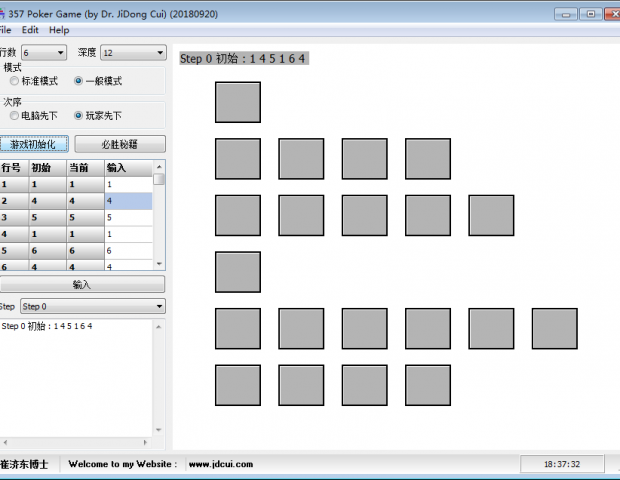Screen dimensions: 620x480
Task: Open the Help menu
Action: [59, 30]
